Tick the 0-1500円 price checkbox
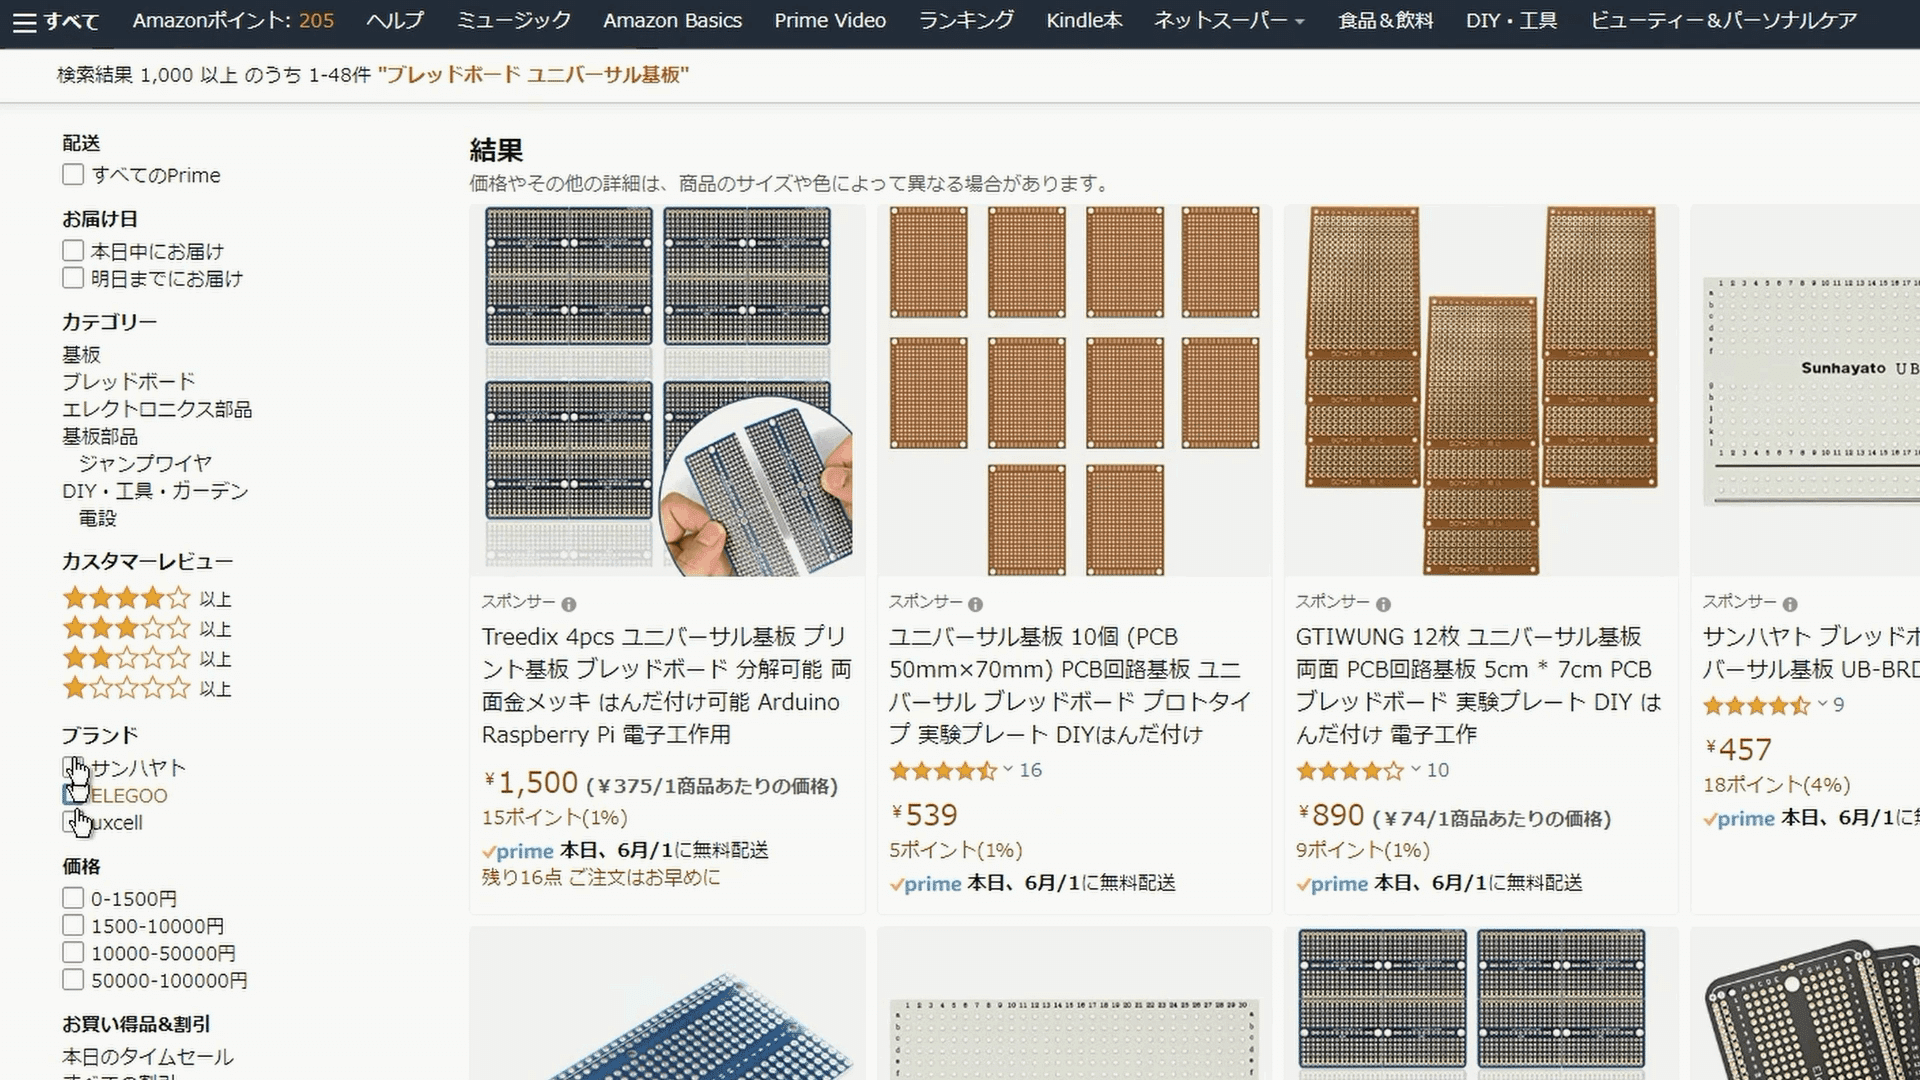1920x1080 pixels. click(x=73, y=898)
